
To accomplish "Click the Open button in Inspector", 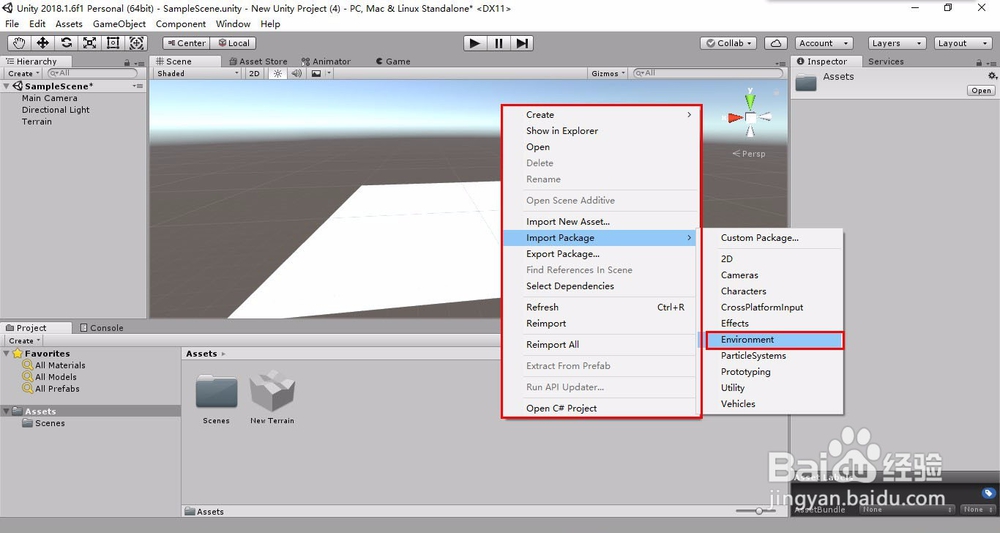I will (981, 91).
